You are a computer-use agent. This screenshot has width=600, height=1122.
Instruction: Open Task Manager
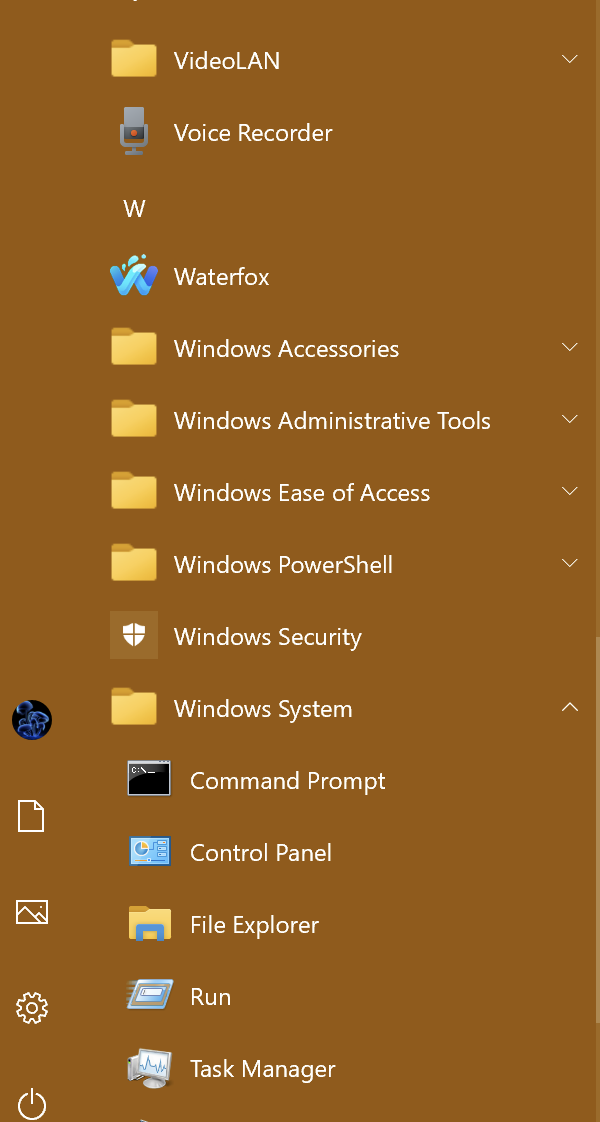coord(262,1068)
